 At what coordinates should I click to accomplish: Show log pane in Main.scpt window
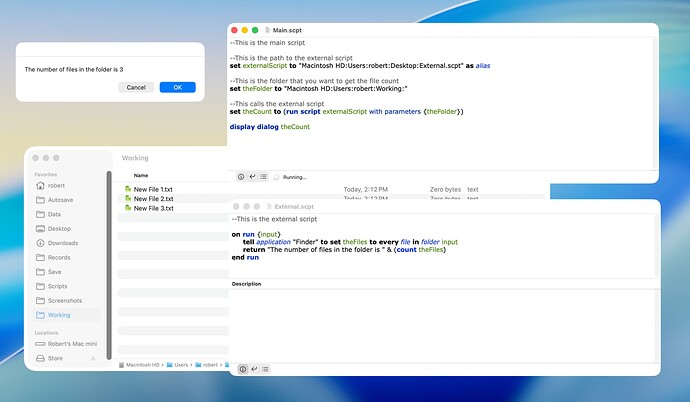[263, 177]
